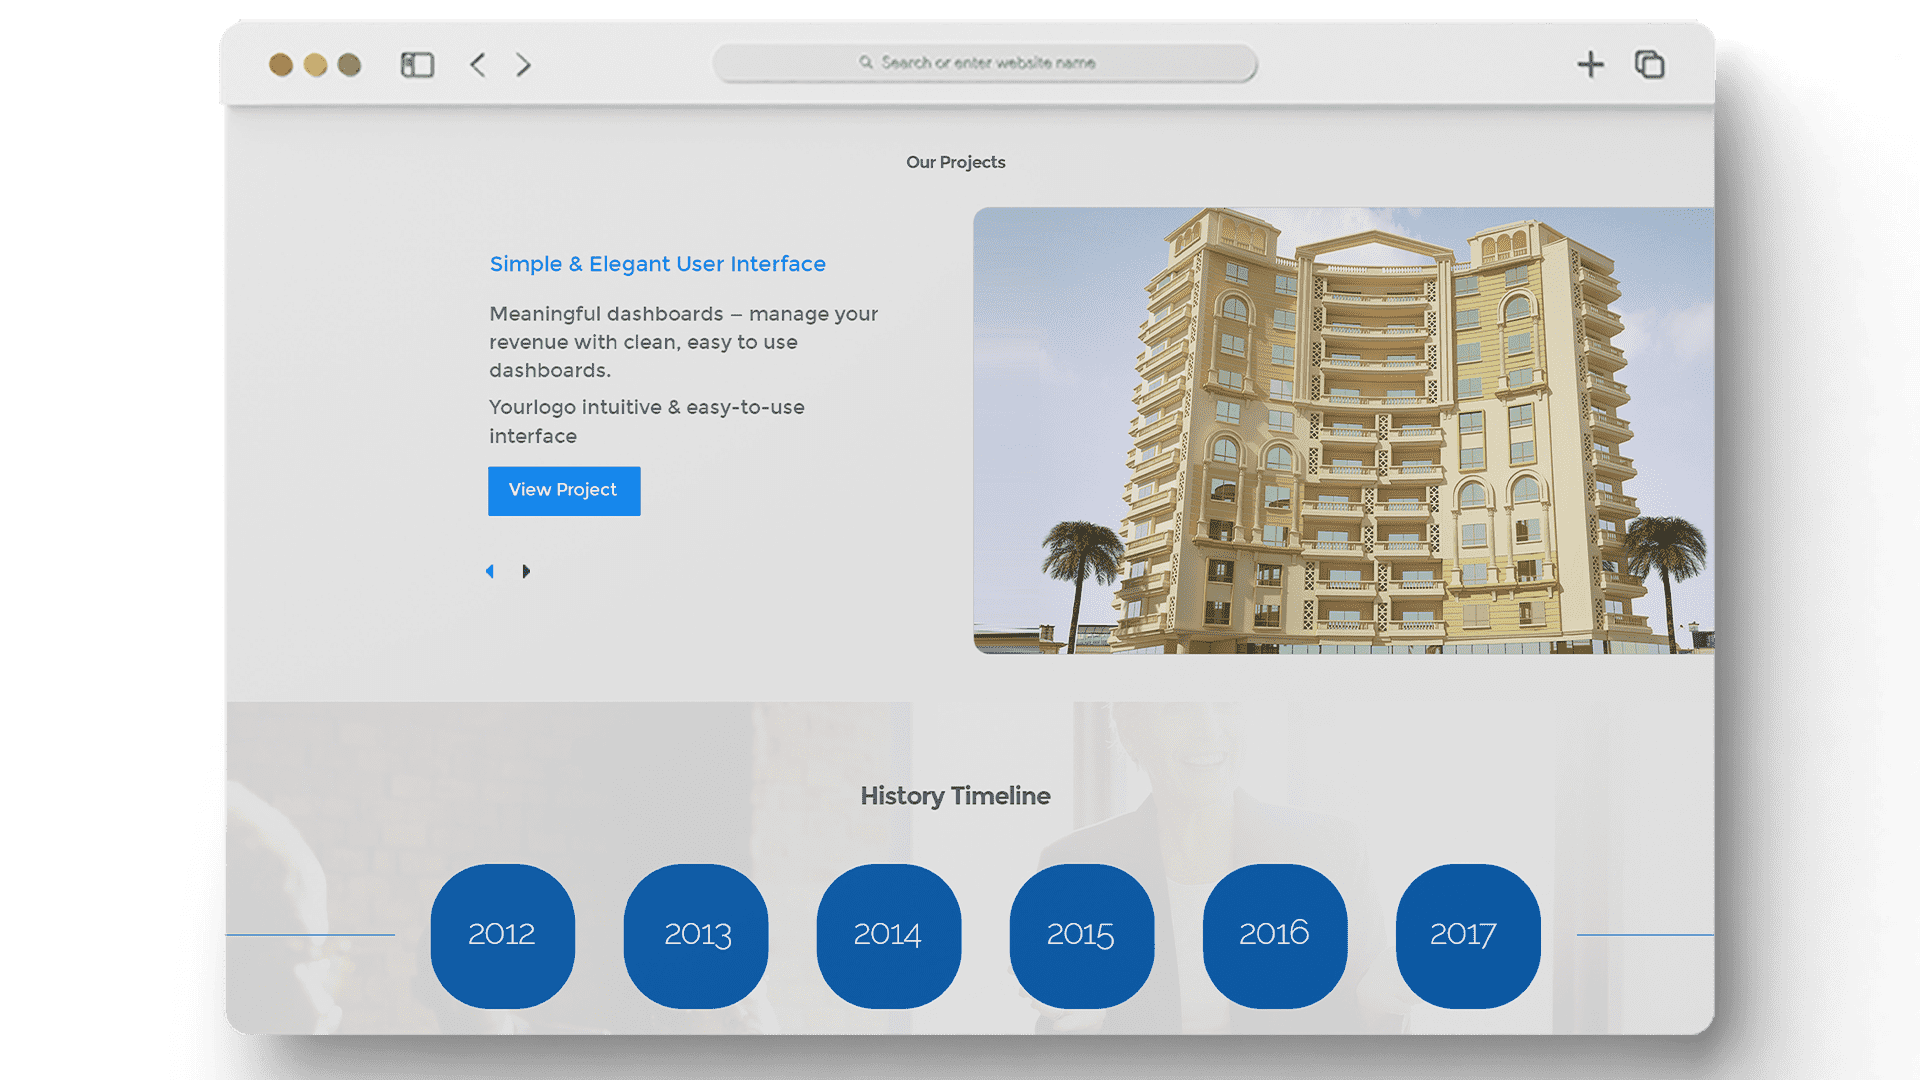Select the 2012 timeline marker
The height and width of the screenshot is (1080, 1920).
[502, 936]
